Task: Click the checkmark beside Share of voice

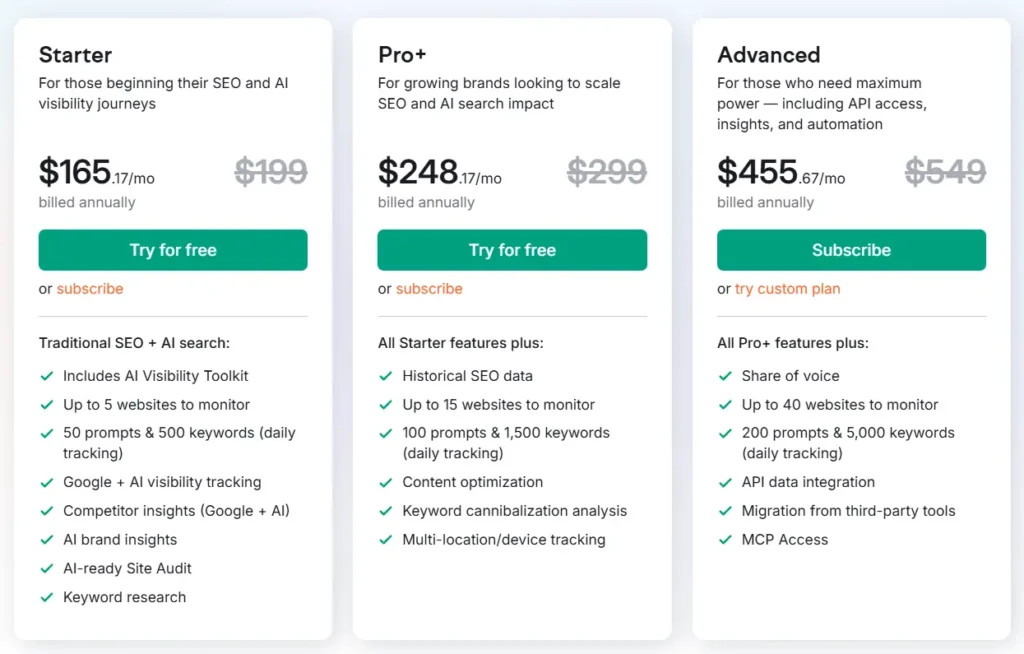Action: click(x=724, y=376)
